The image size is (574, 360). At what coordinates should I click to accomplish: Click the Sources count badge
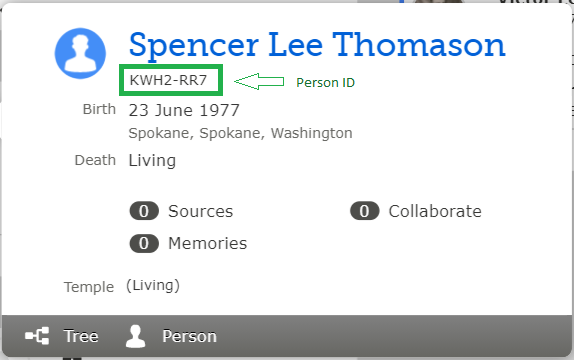144,211
